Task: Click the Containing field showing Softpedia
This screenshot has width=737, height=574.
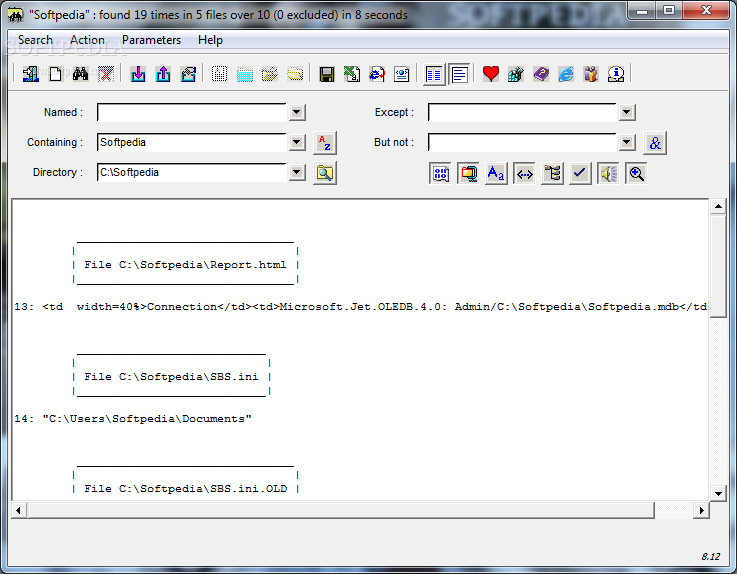Action: click(192, 142)
